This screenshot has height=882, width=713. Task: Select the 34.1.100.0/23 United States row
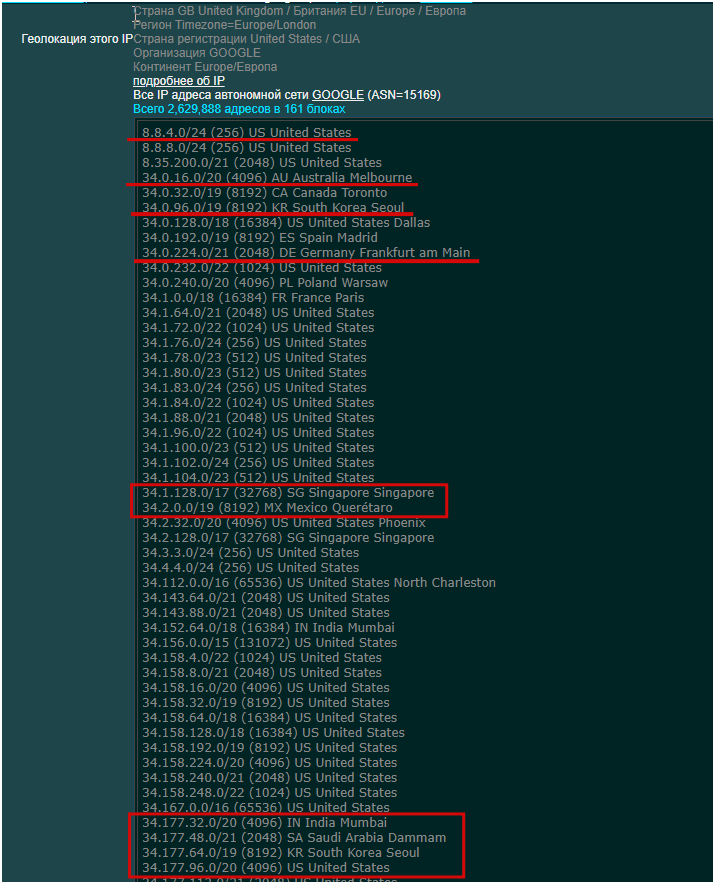[258, 448]
